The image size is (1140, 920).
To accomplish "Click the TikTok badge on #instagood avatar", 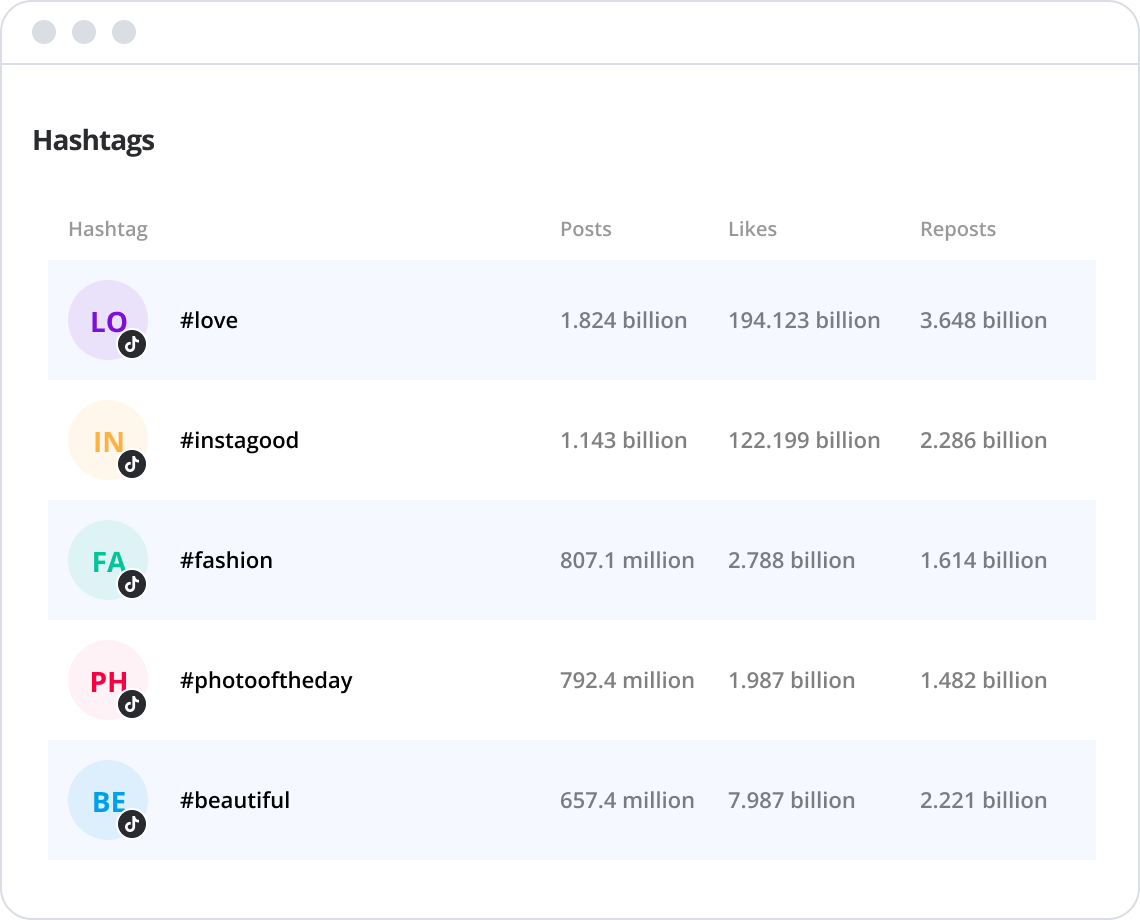I will (x=133, y=464).
